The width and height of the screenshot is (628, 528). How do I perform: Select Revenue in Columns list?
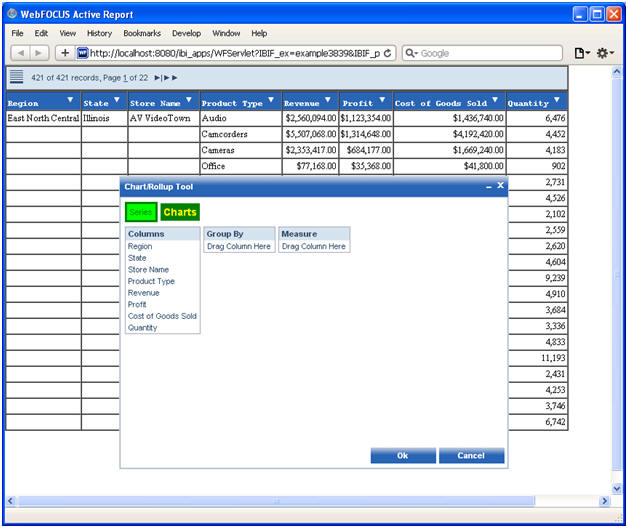pyautogui.click(x=143, y=293)
